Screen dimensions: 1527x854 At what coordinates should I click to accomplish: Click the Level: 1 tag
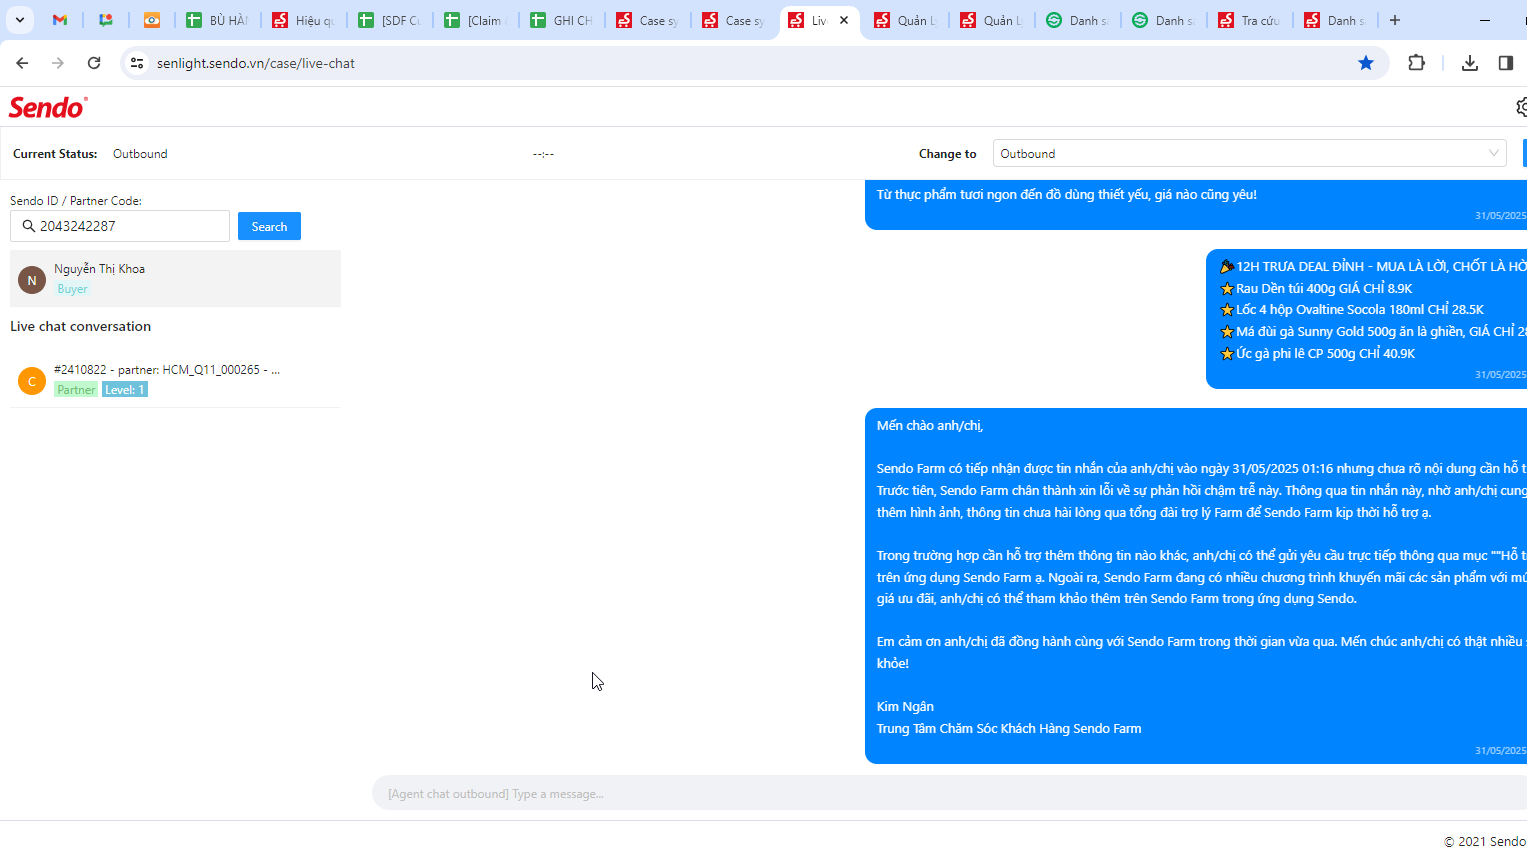125,390
